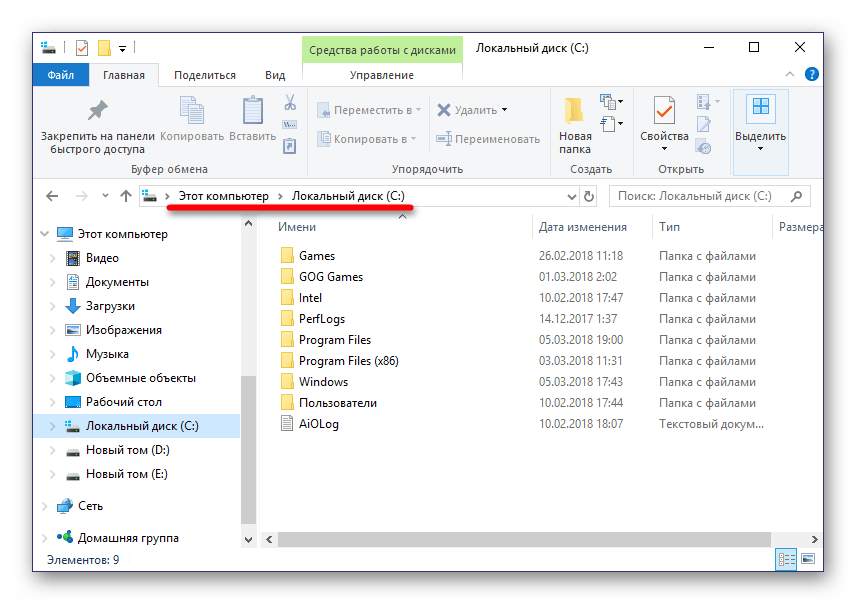856x604 pixels.
Task: Click the Переименовать button
Action: click(x=488, y=139)
